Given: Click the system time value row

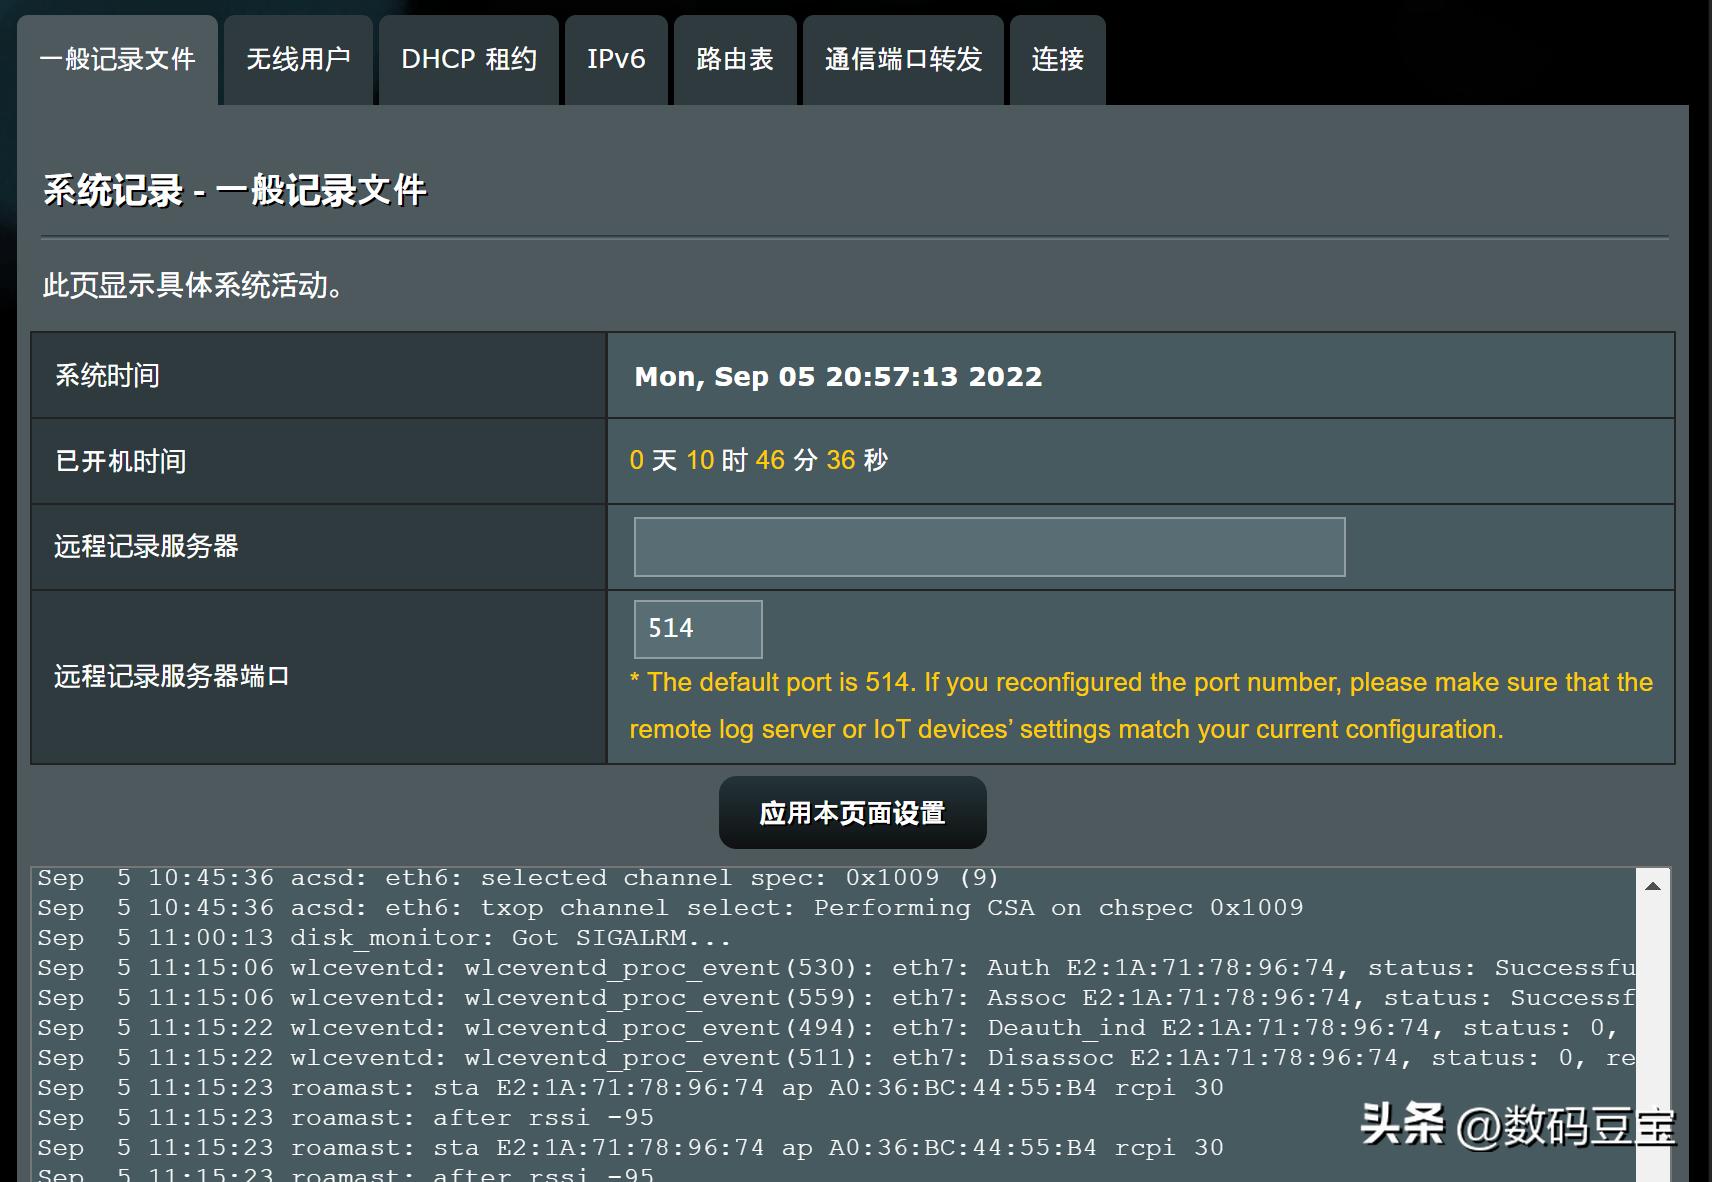Looking at the screenshot, I should [x=838, y=377].
